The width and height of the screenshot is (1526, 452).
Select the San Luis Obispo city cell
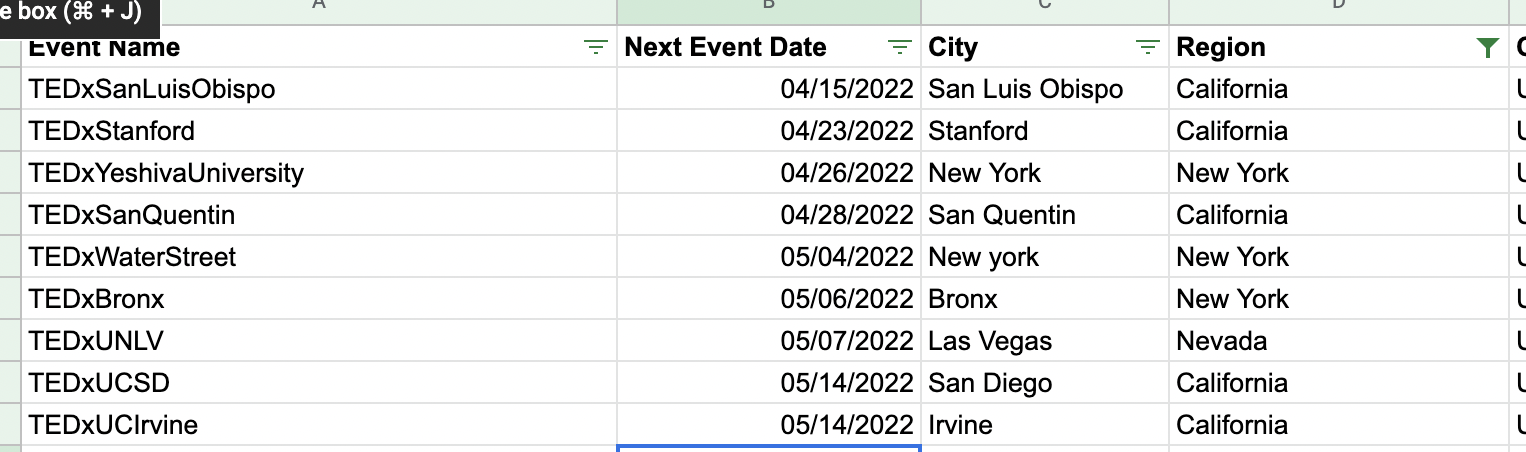(1045, 89)
